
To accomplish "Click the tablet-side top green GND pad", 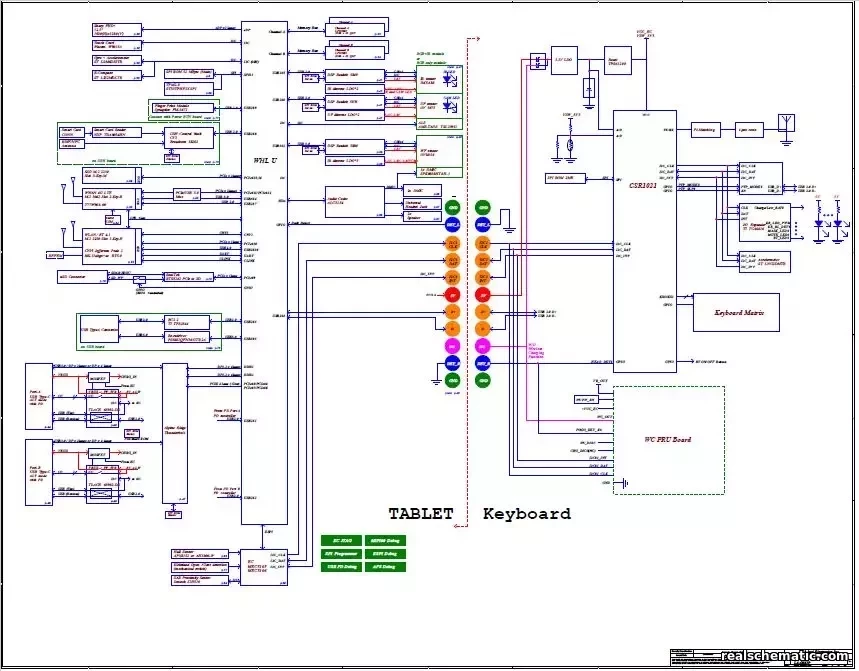I will (x=453, y=208).
